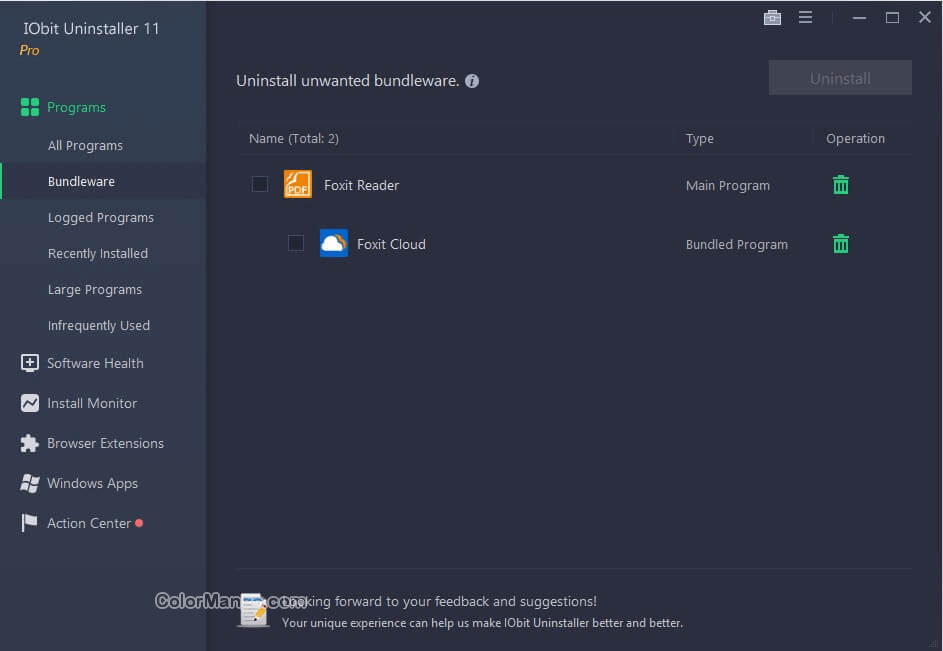Open Action Center using the flag icon
This screenshot has width=943, height=651.
coord(29,523)
